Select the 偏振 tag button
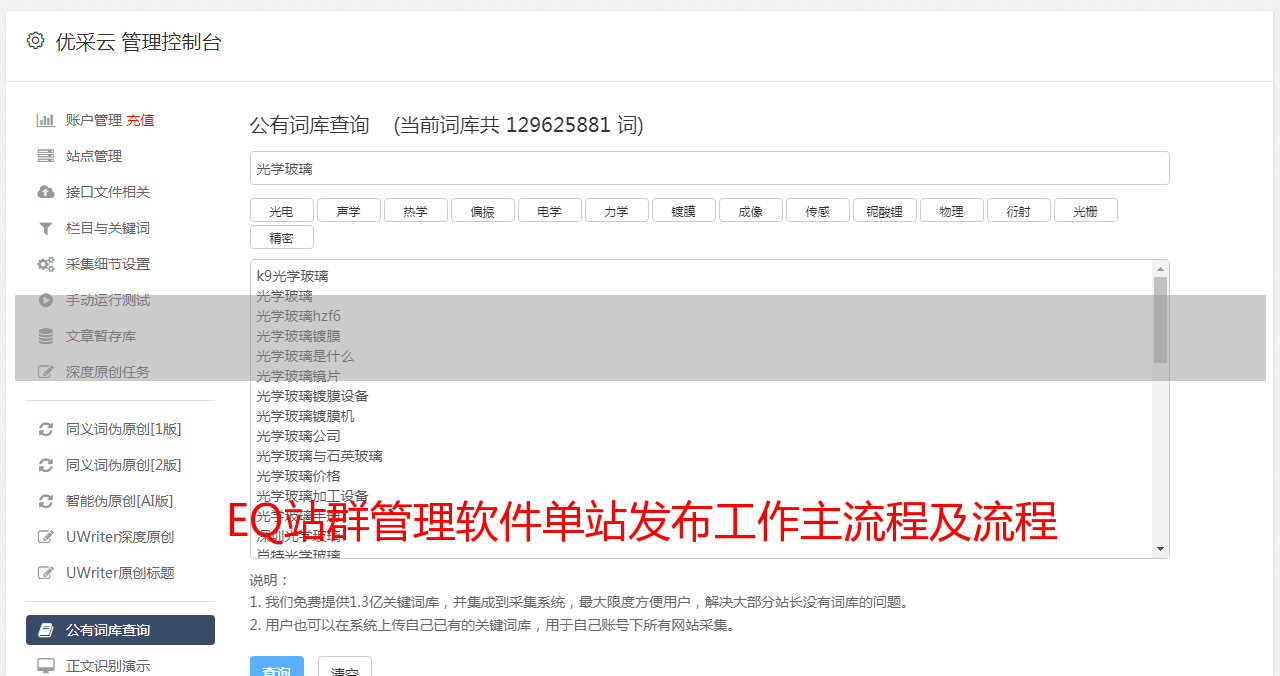This screenshot has width=1280, height=676. pos(482,210)
